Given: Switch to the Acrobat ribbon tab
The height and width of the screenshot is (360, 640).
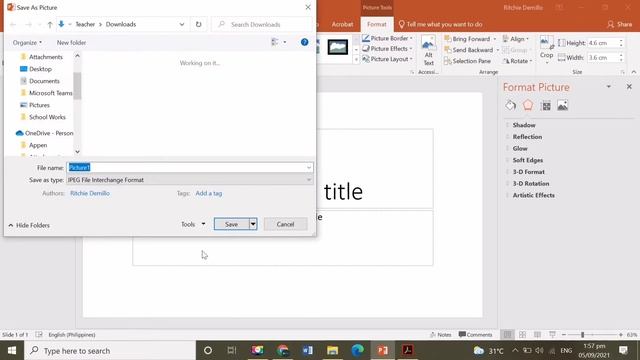Looking at the screenshot, I should [x=342, y=24].
